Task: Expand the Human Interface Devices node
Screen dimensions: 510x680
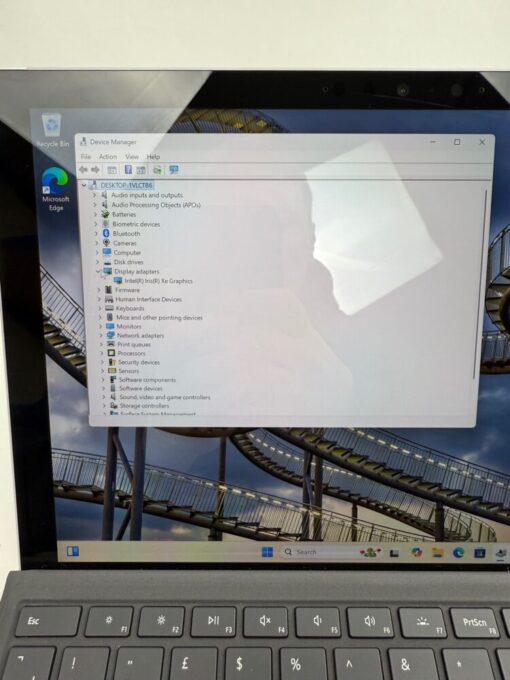Action: tap(99, 299)
